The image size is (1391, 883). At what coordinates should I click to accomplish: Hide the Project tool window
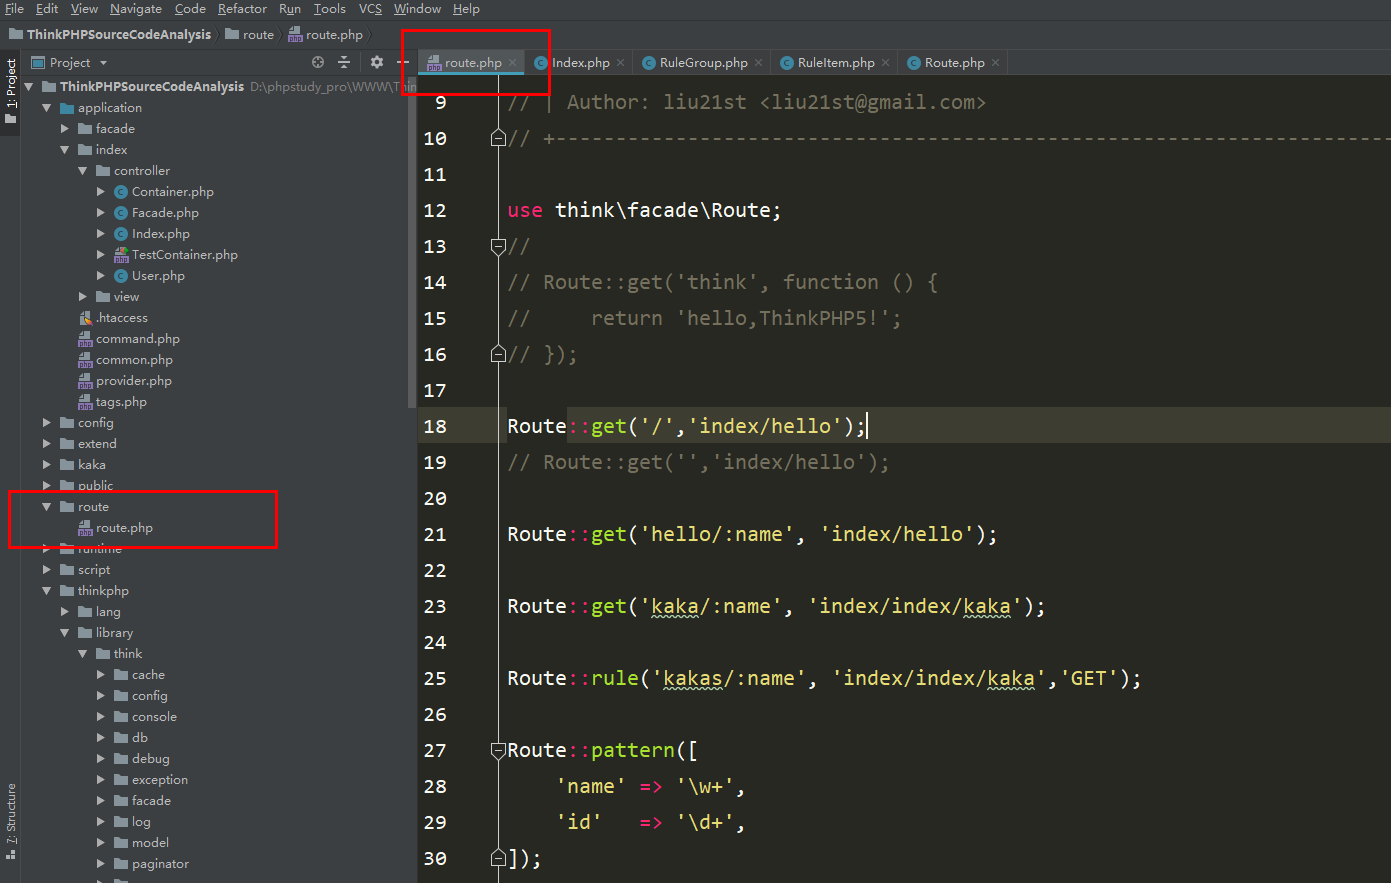pyautogui.click(x=402, y=62)
